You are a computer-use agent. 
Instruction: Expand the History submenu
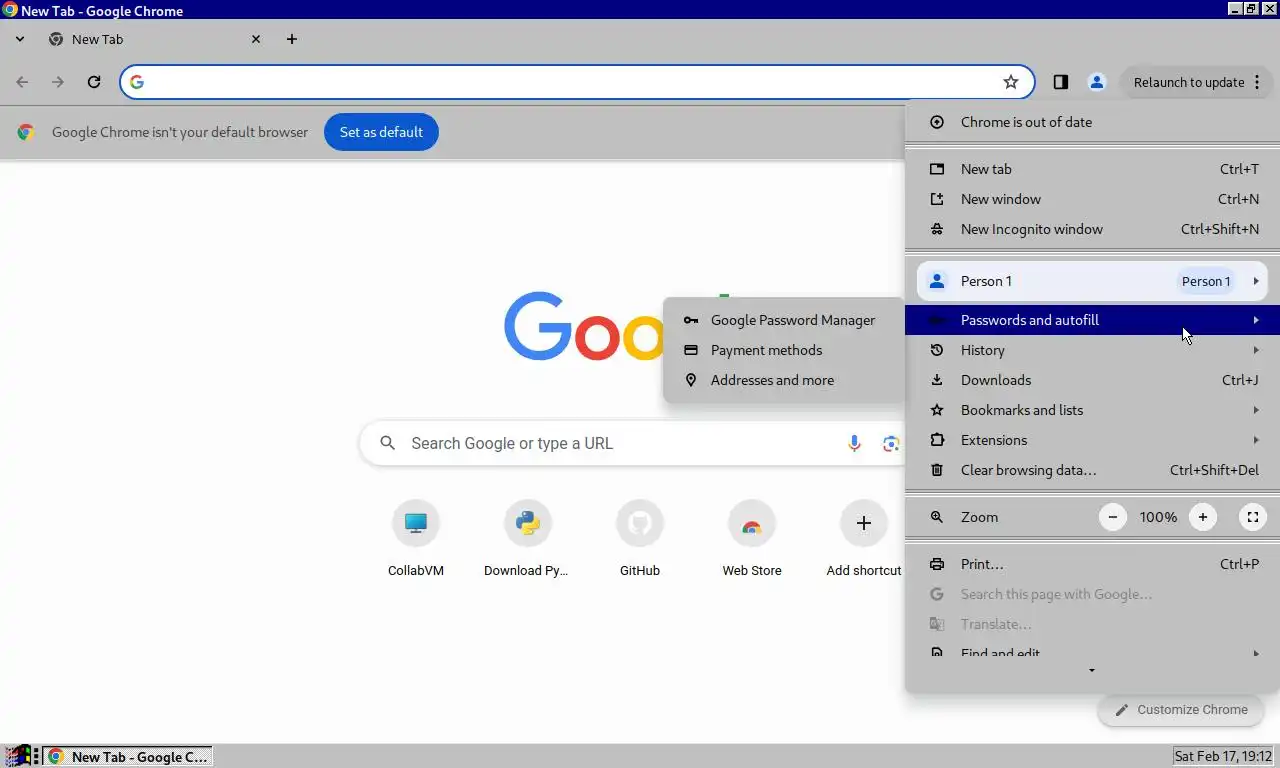[1092, 350]
